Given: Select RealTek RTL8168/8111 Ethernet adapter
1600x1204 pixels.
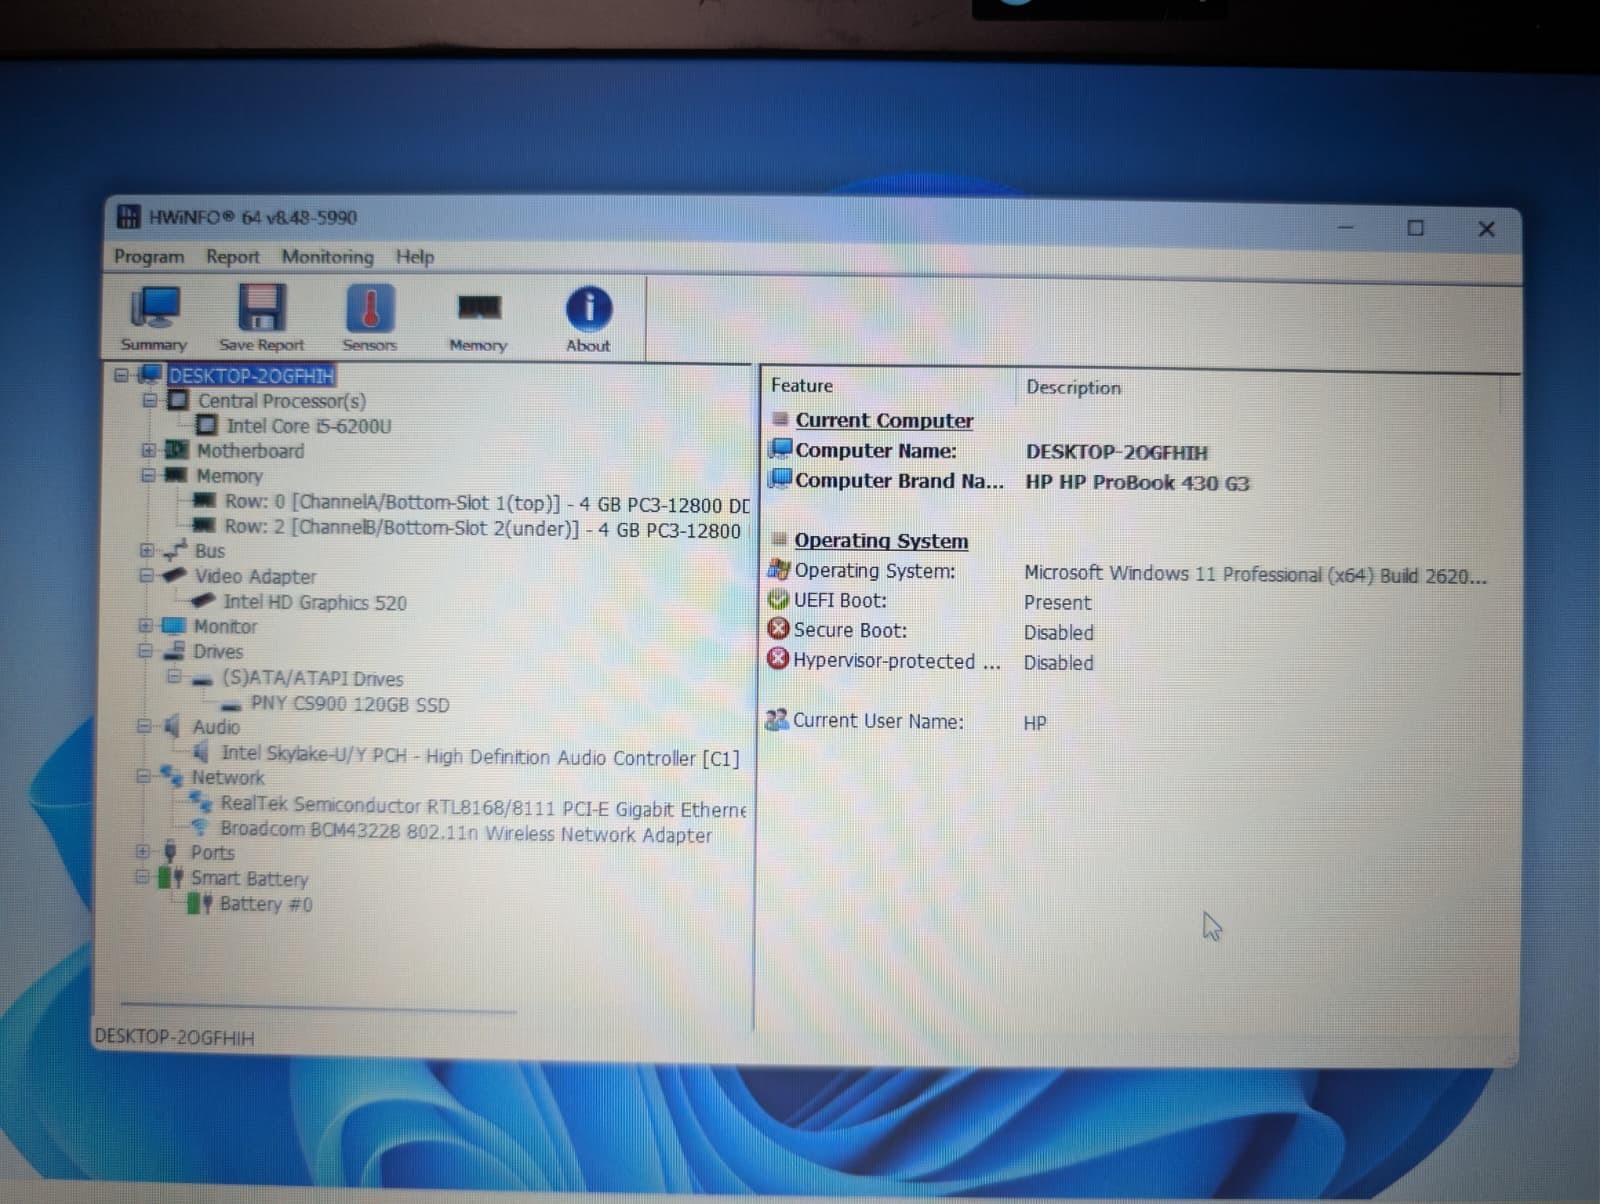Looking at the screenshot, I should pos(483,806).
